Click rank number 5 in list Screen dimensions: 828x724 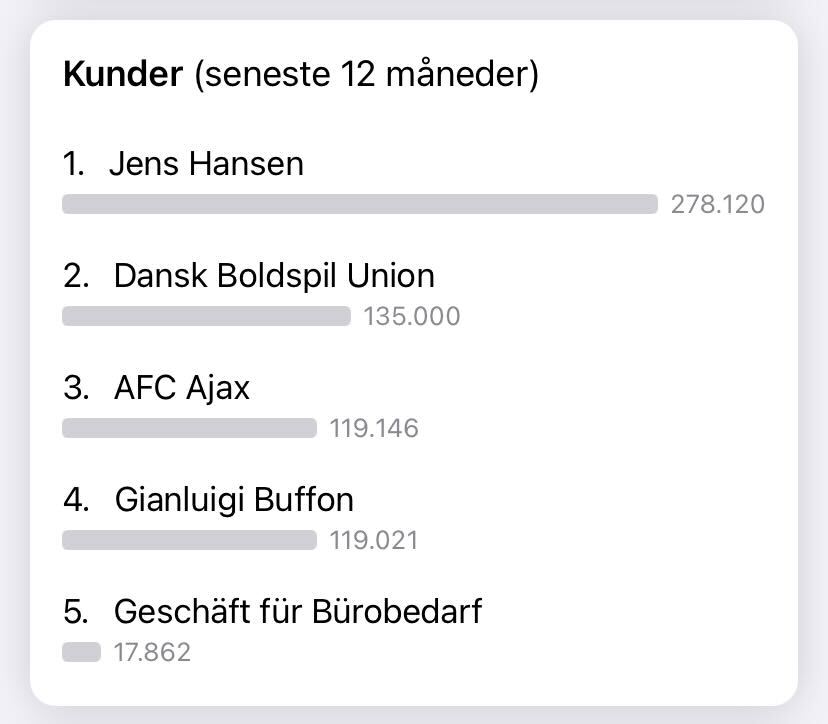76,612
